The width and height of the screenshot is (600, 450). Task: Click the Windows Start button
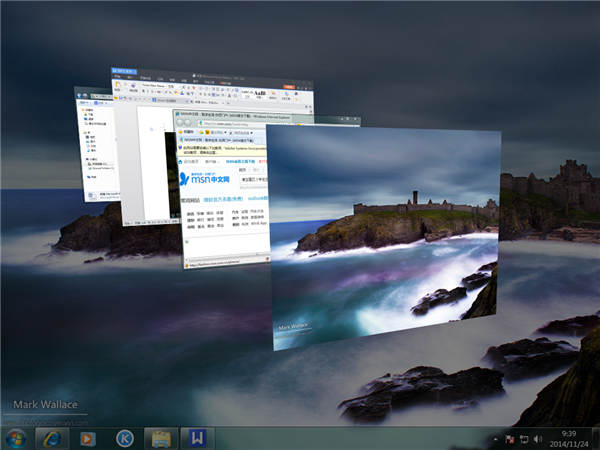[x=17, y=438]
